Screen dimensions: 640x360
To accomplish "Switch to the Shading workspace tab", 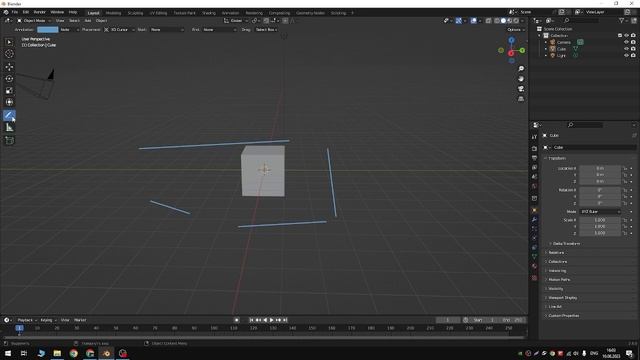I will point(209,13).
